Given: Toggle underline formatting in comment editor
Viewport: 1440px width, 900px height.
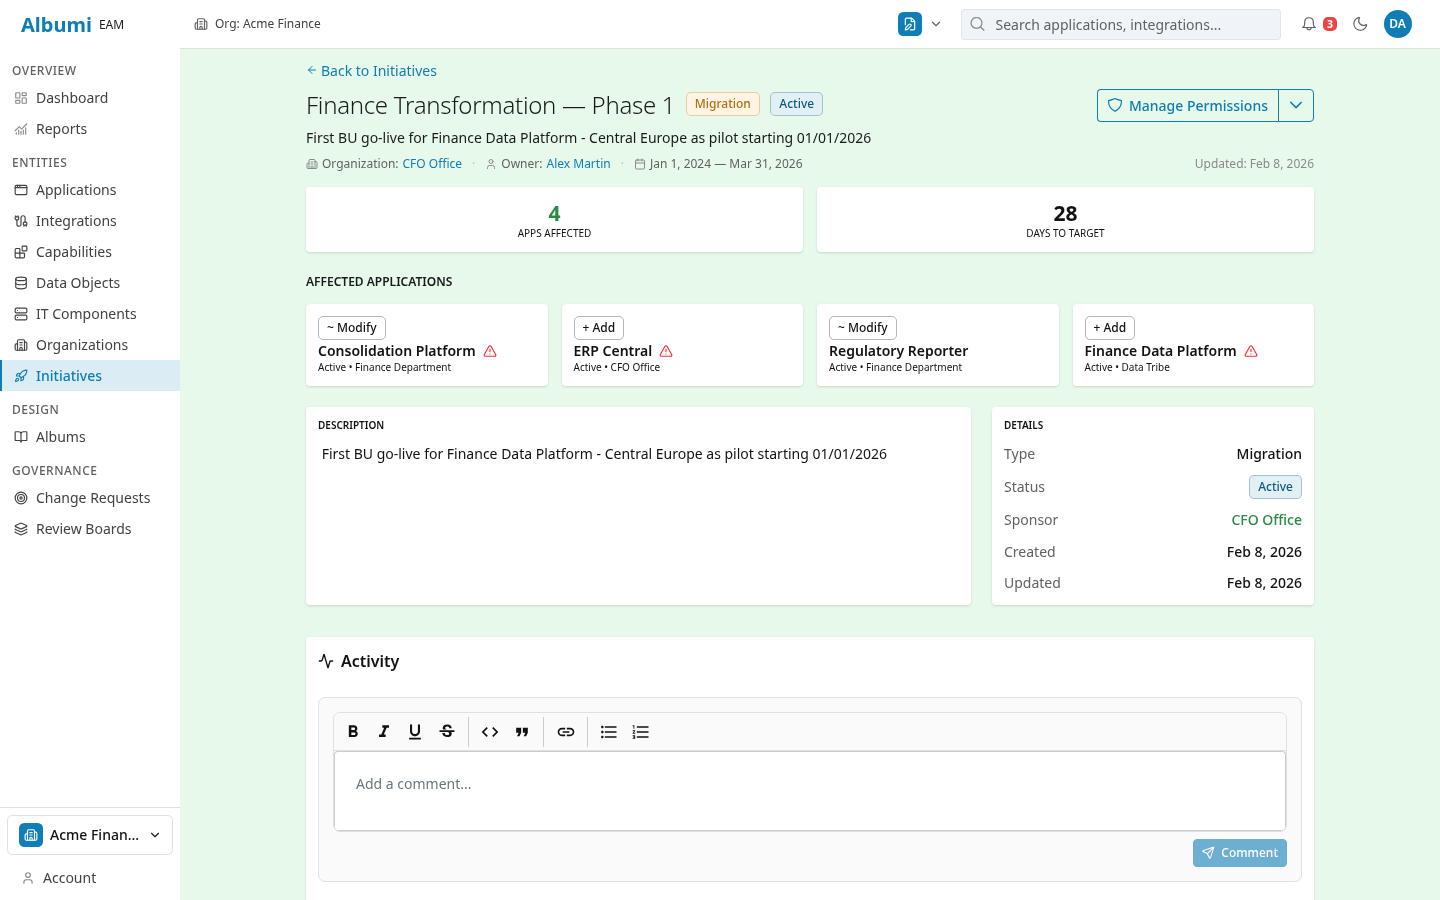Looking at the screenshot, I should 415,732.
